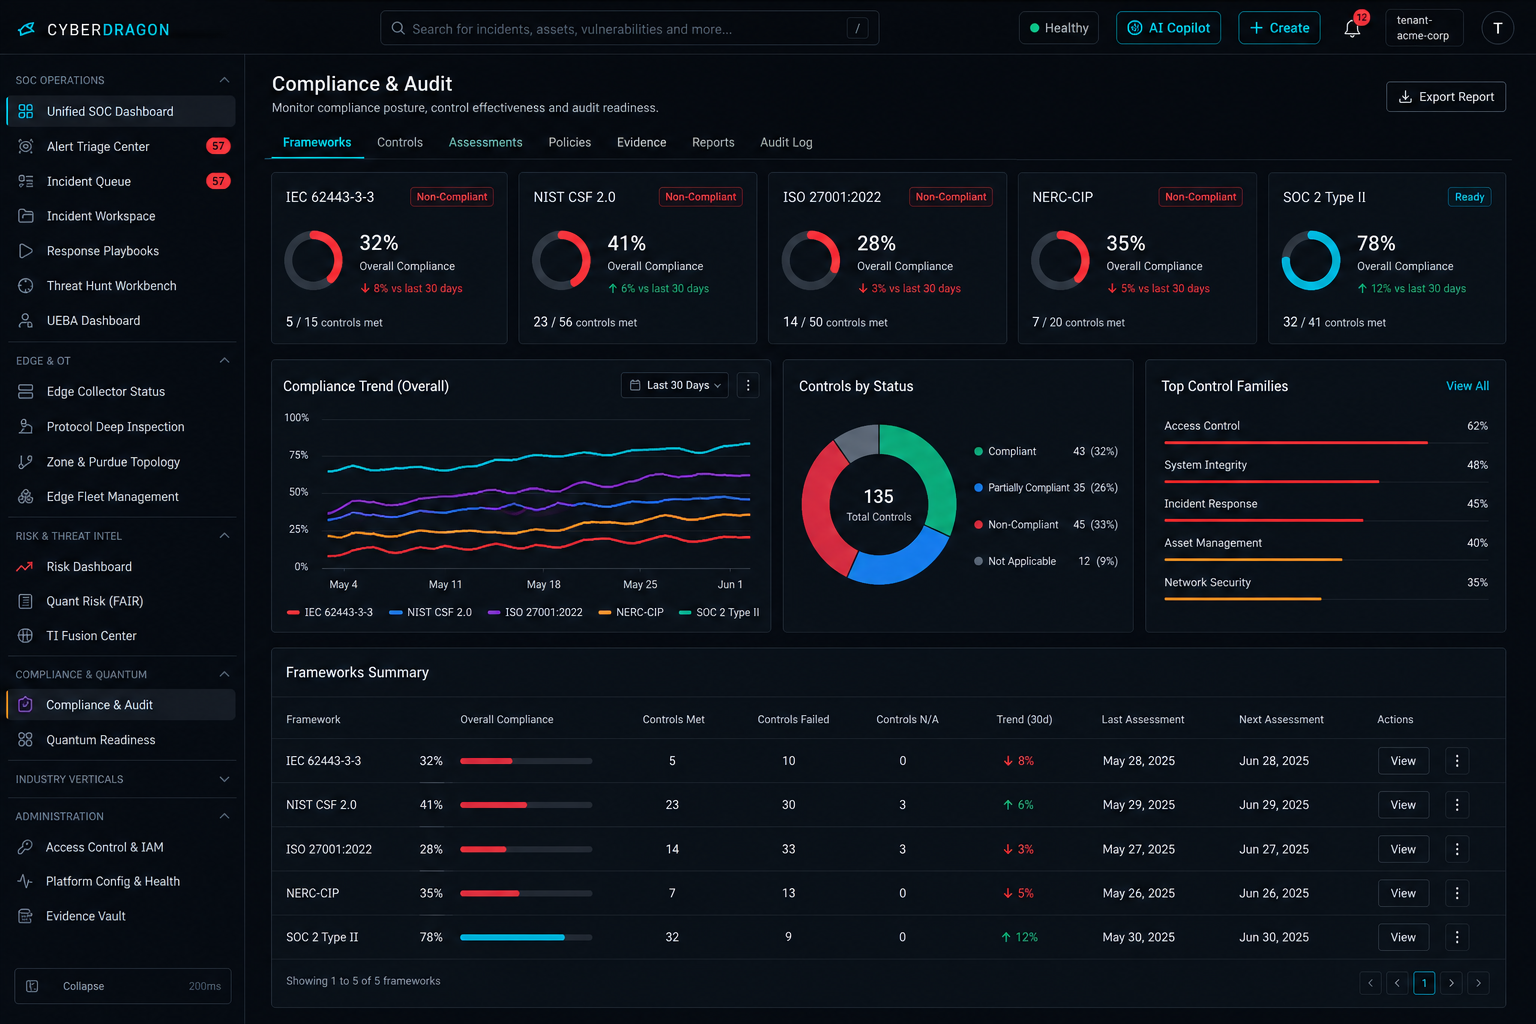
Task: Collapse the Administration section
Action: [x=224, y=816]
